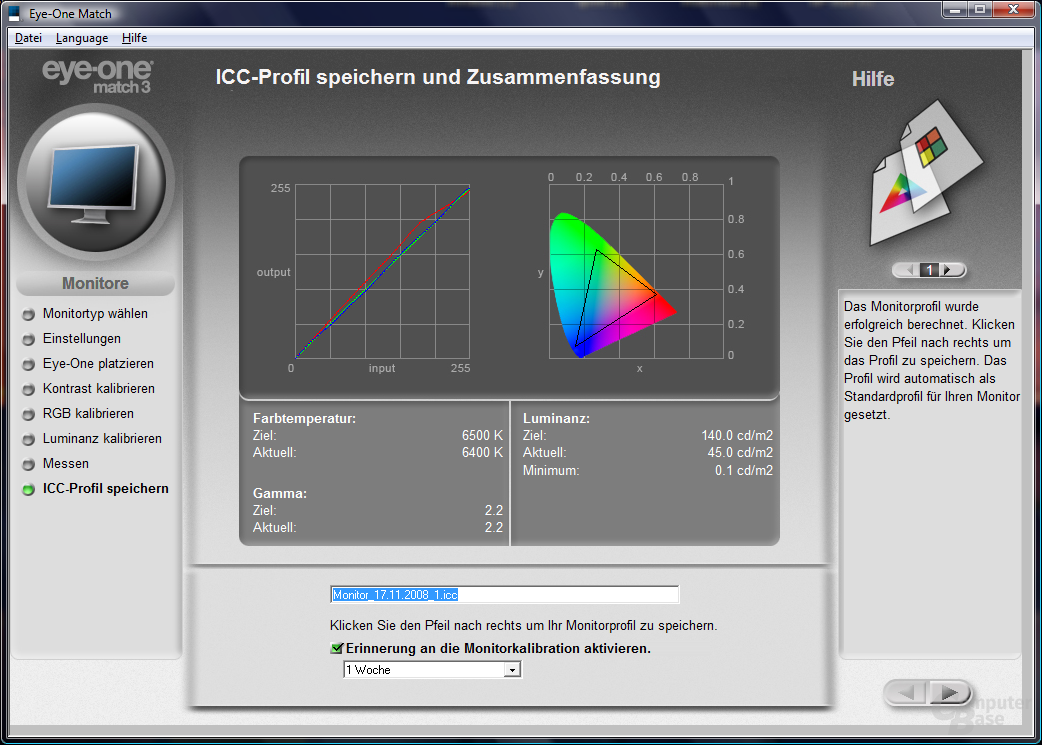Click the left arrow to go back
This screenshot has height=745, width=1042.
(906, 693)
